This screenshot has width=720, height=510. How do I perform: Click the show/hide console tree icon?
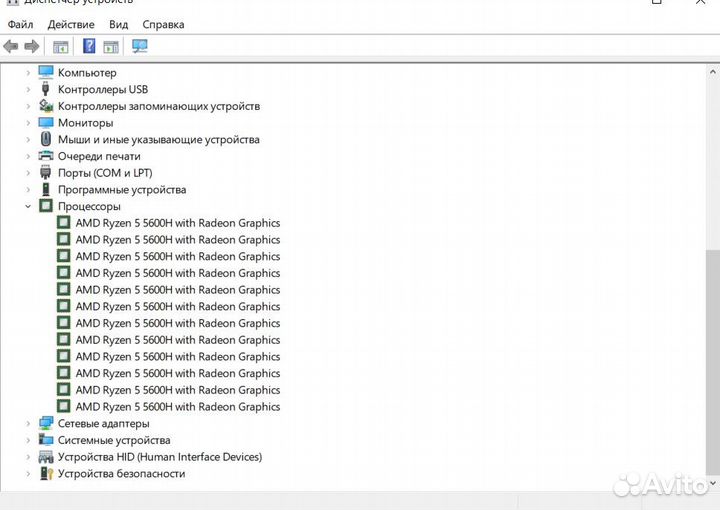(61, 46)
